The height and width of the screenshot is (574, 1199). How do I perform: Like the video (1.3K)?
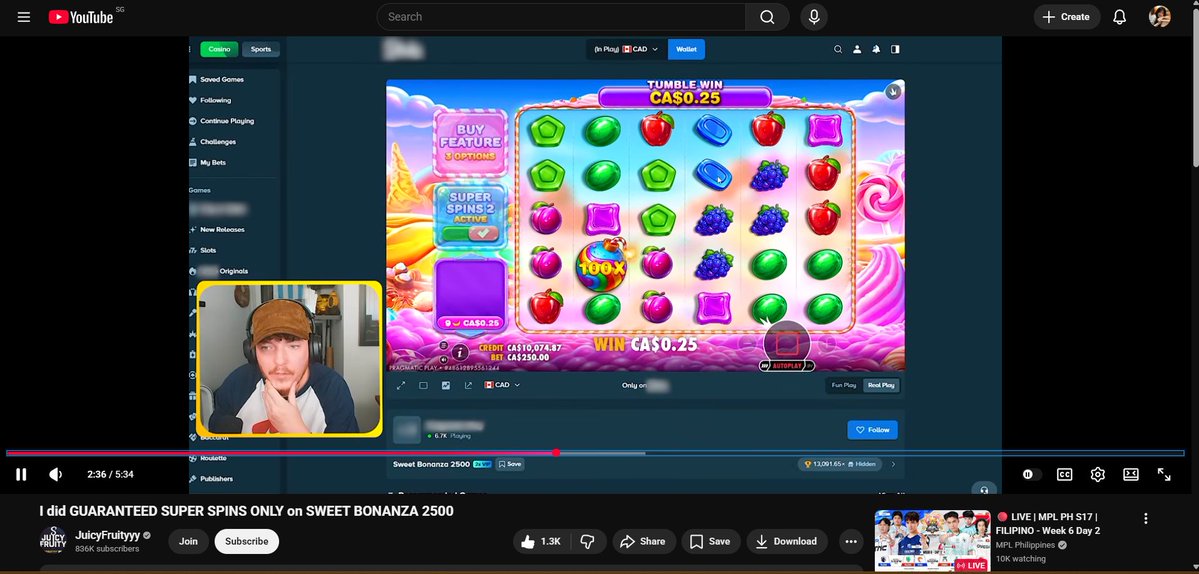tap(541, 541)
